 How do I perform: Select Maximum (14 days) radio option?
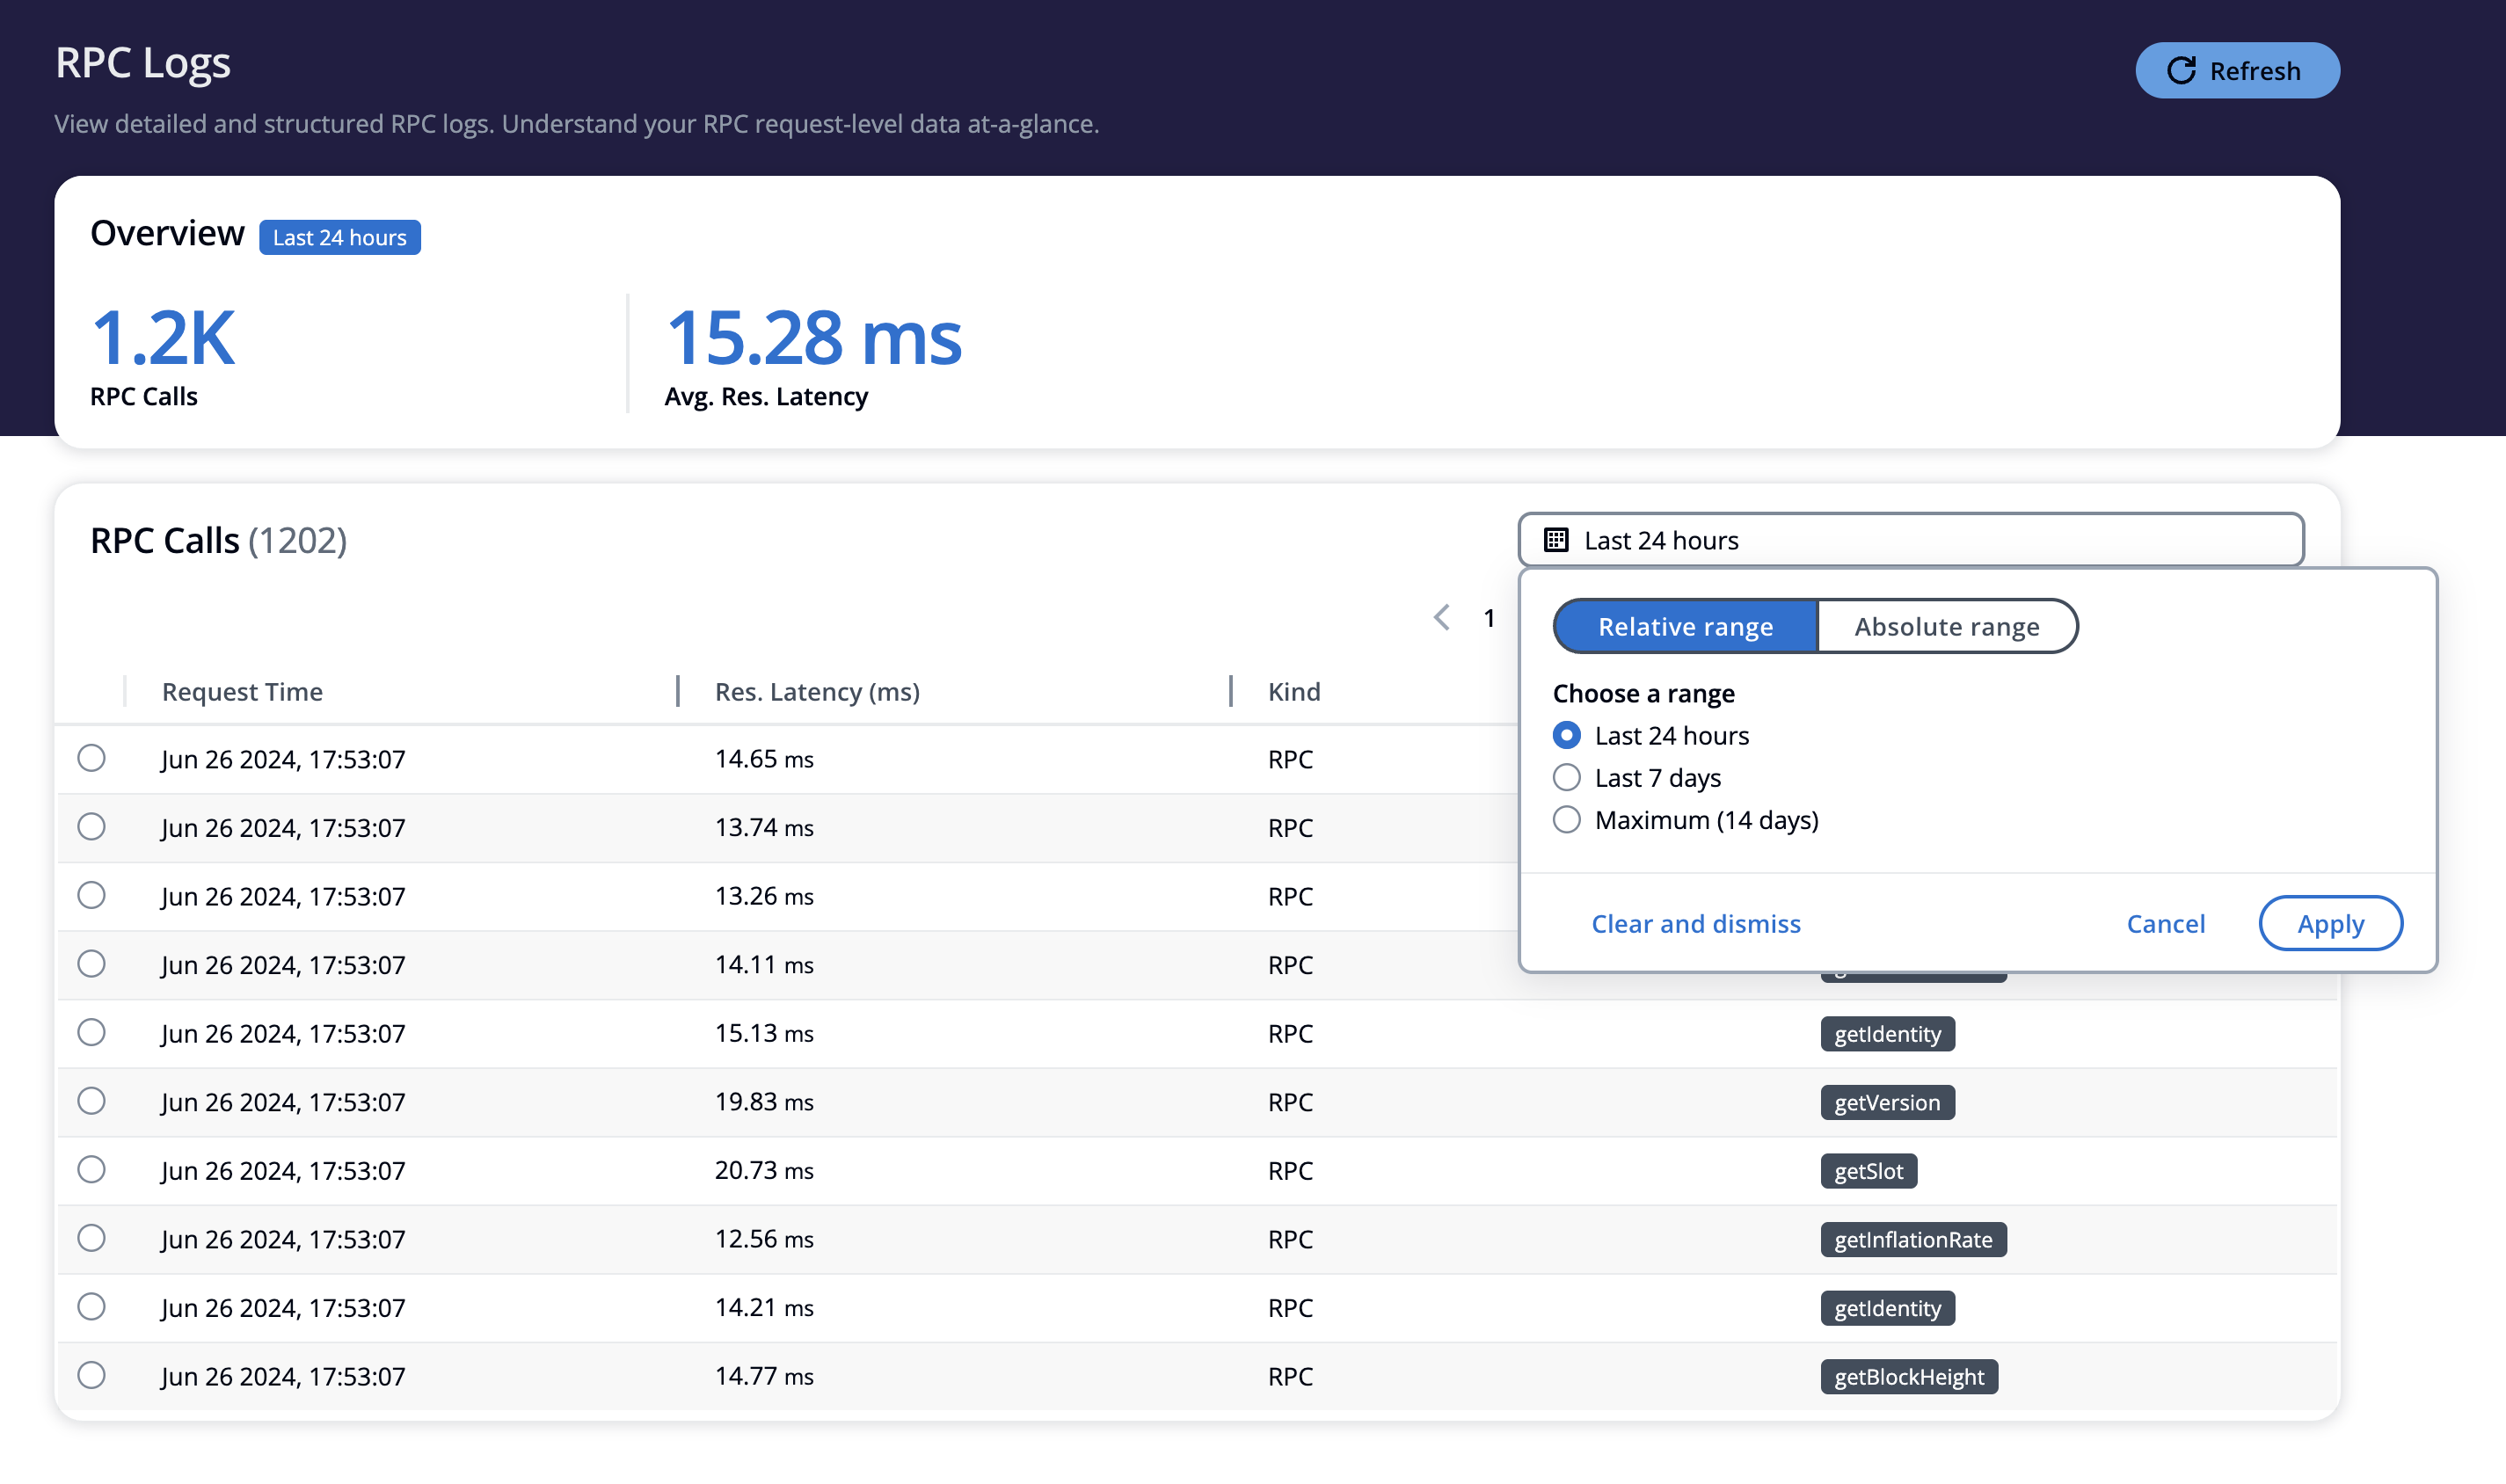tap(1567, 820)
